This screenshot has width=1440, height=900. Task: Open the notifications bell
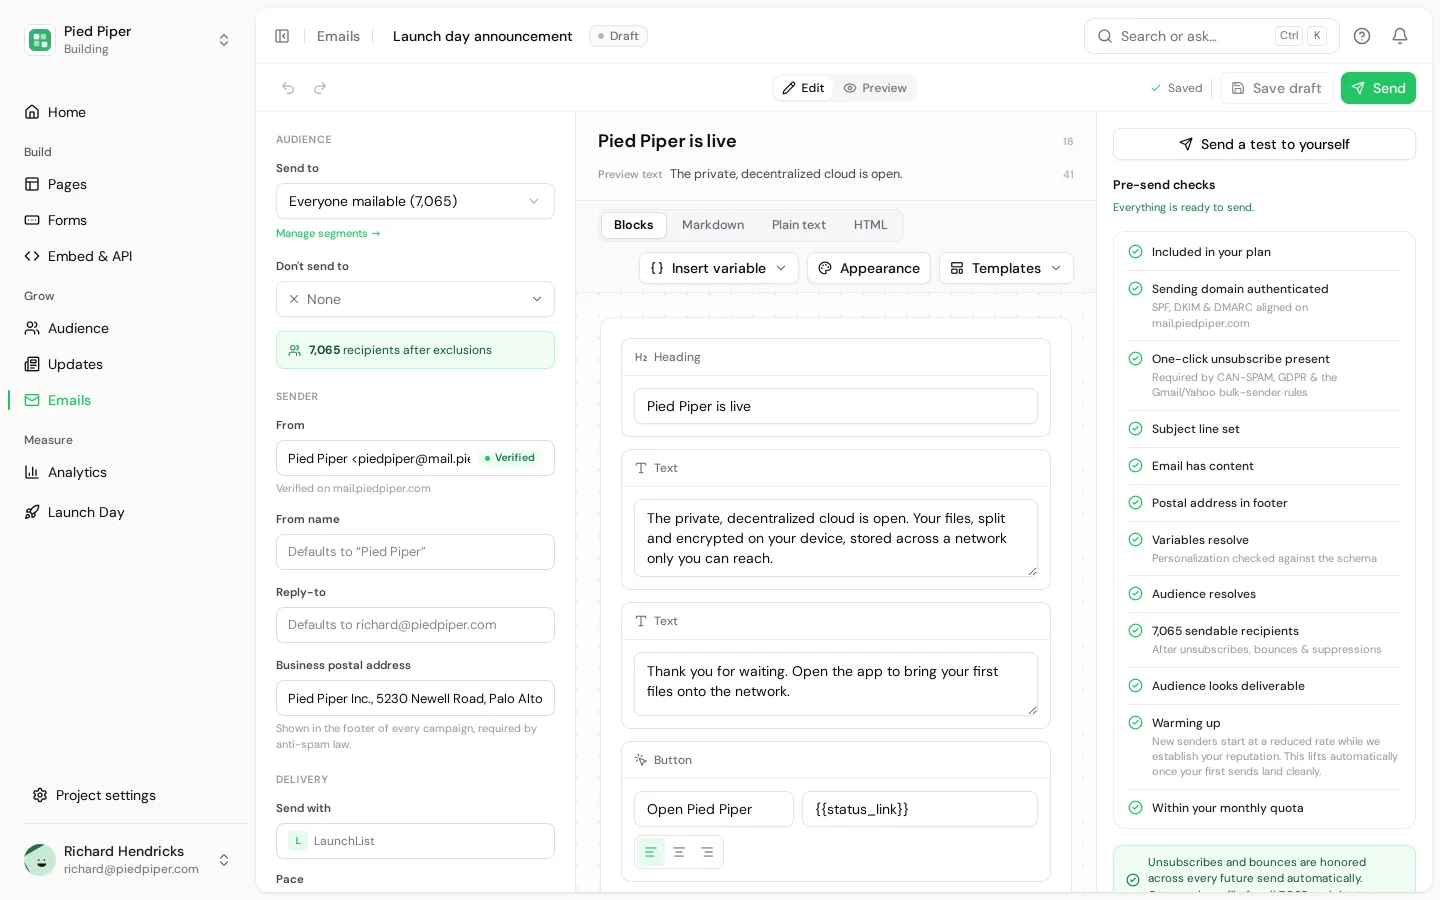tap(1400, 36)
